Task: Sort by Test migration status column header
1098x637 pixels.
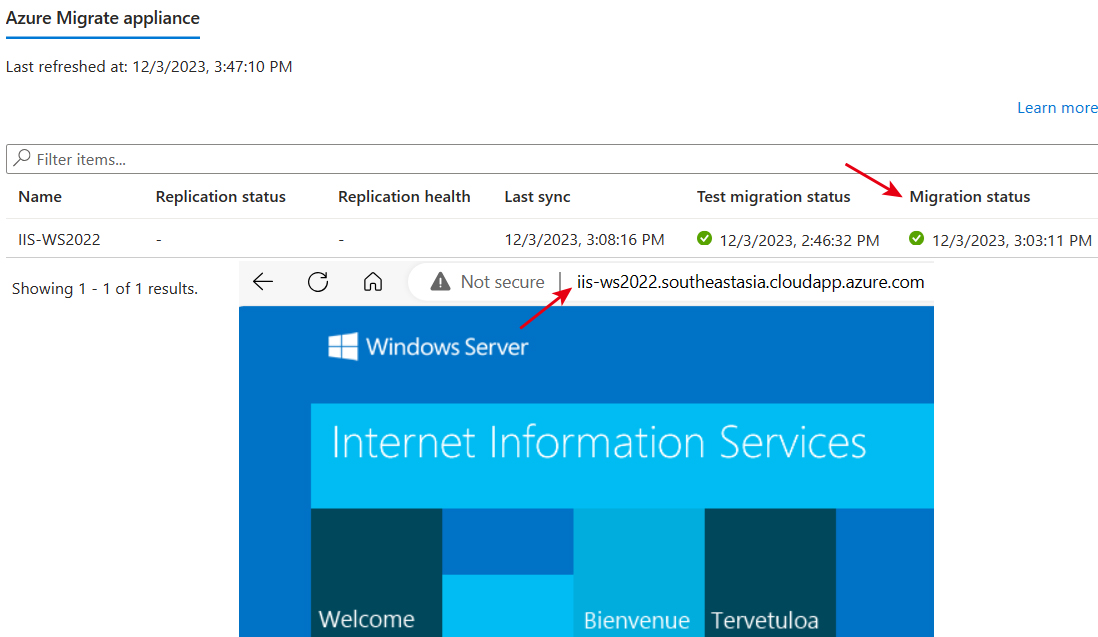Action: (x=773, y=197)
